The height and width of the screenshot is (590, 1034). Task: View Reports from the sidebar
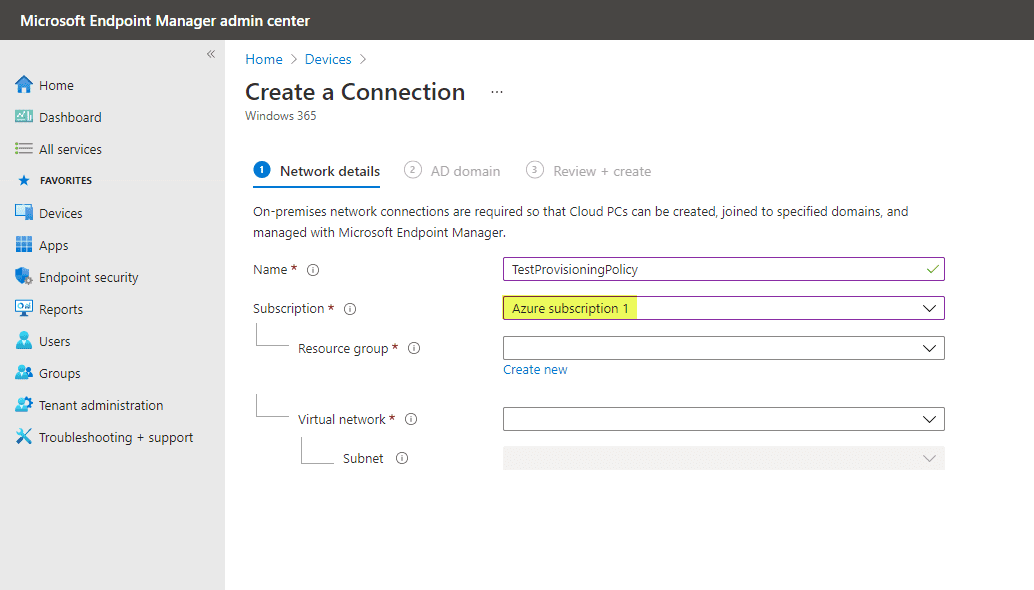60,308
